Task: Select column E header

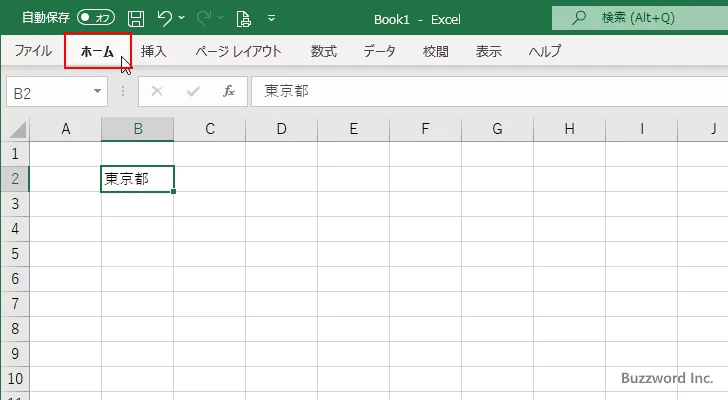Action: [x=353, y=129]
